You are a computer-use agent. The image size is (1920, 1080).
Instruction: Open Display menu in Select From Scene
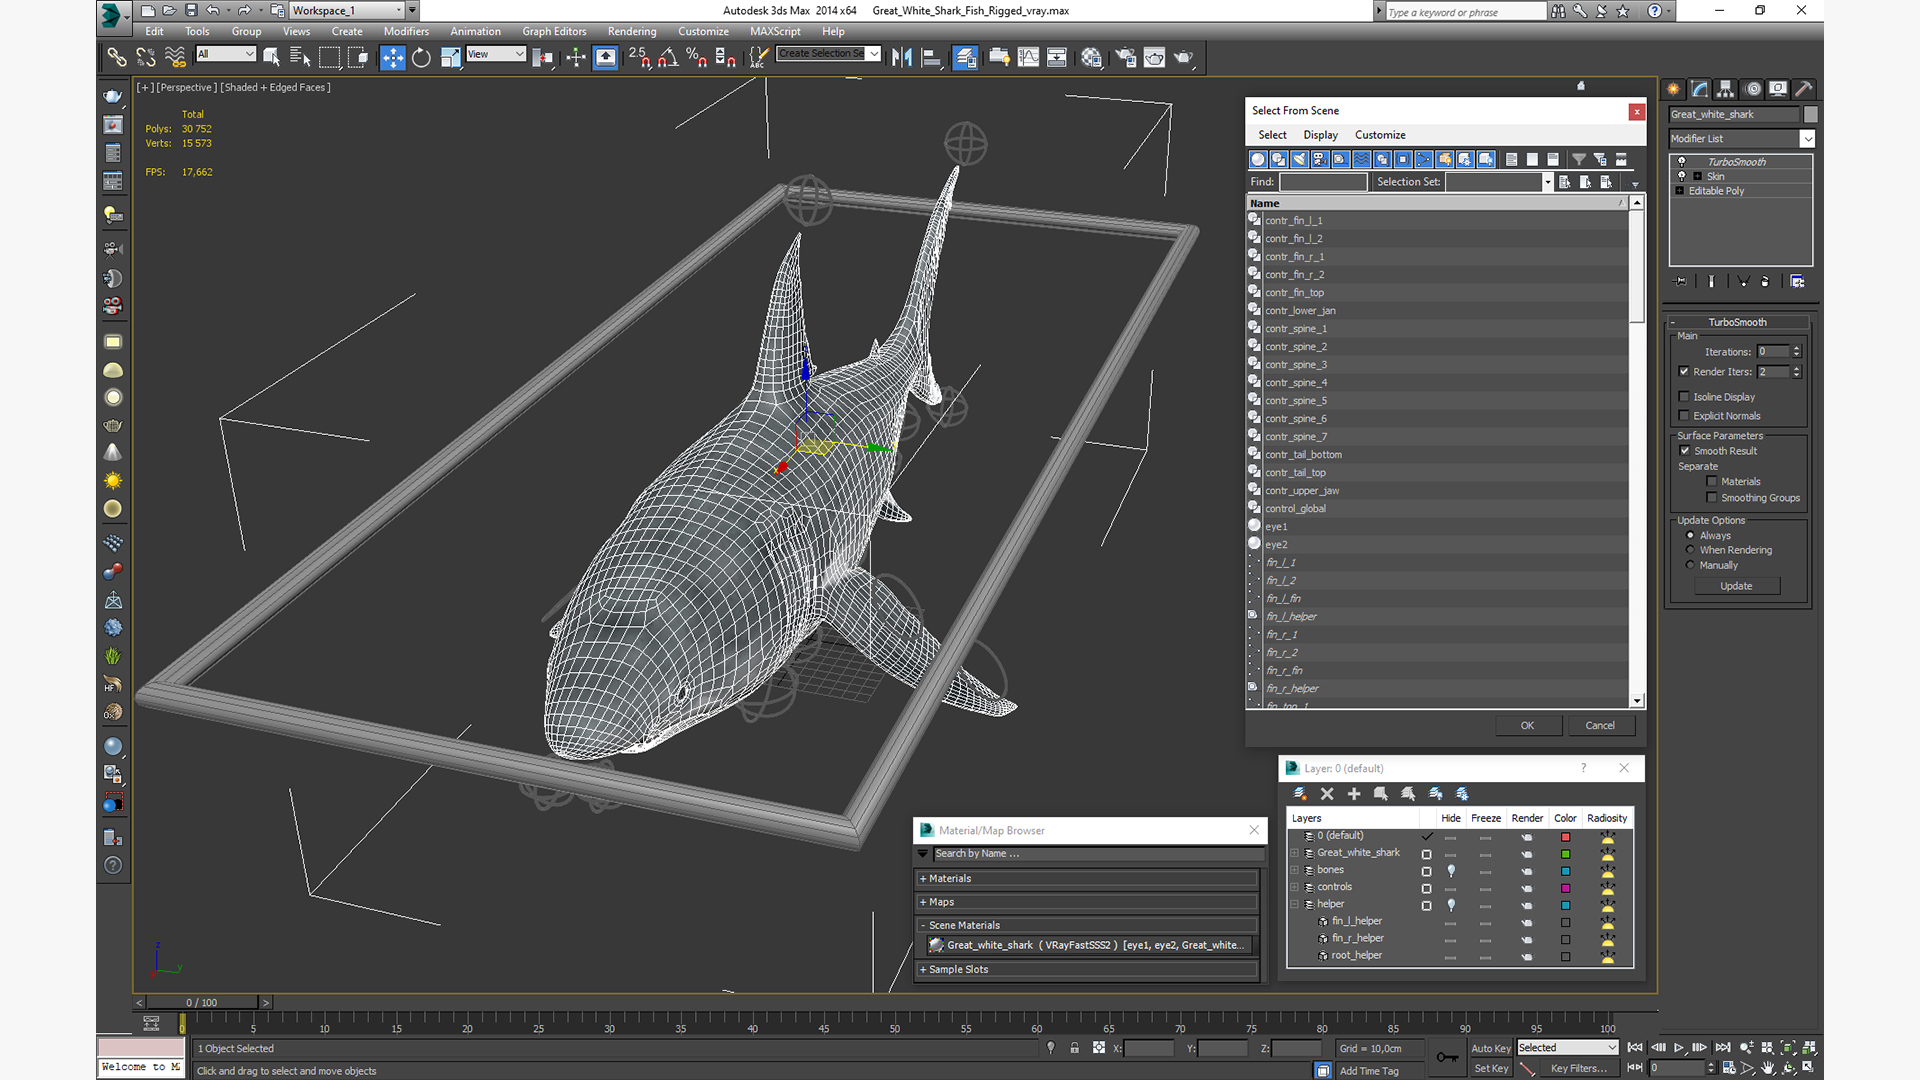pos(1320,135)
